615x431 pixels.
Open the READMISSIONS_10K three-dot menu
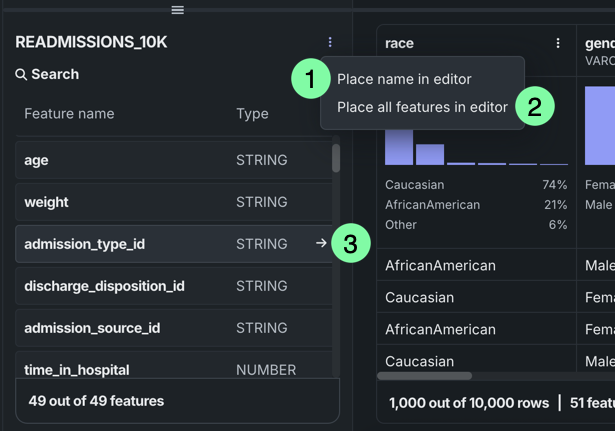(330, 43)
